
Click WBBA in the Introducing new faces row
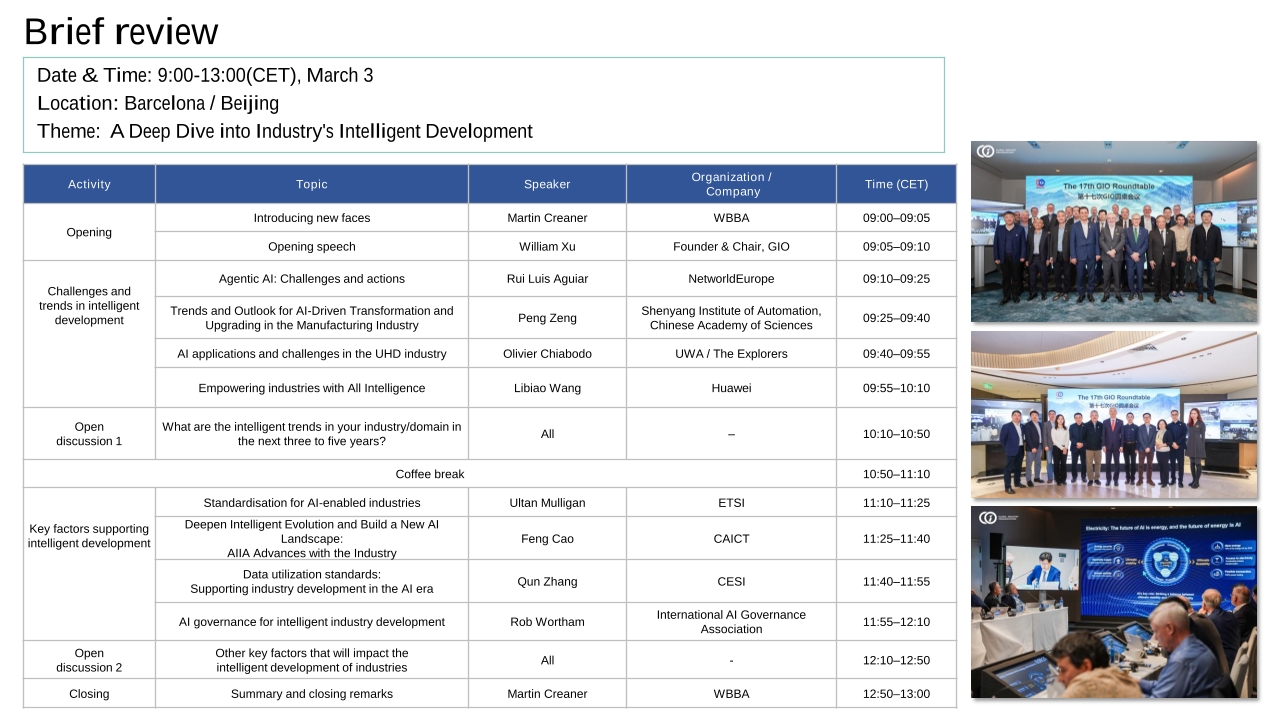tap(731, 218)
